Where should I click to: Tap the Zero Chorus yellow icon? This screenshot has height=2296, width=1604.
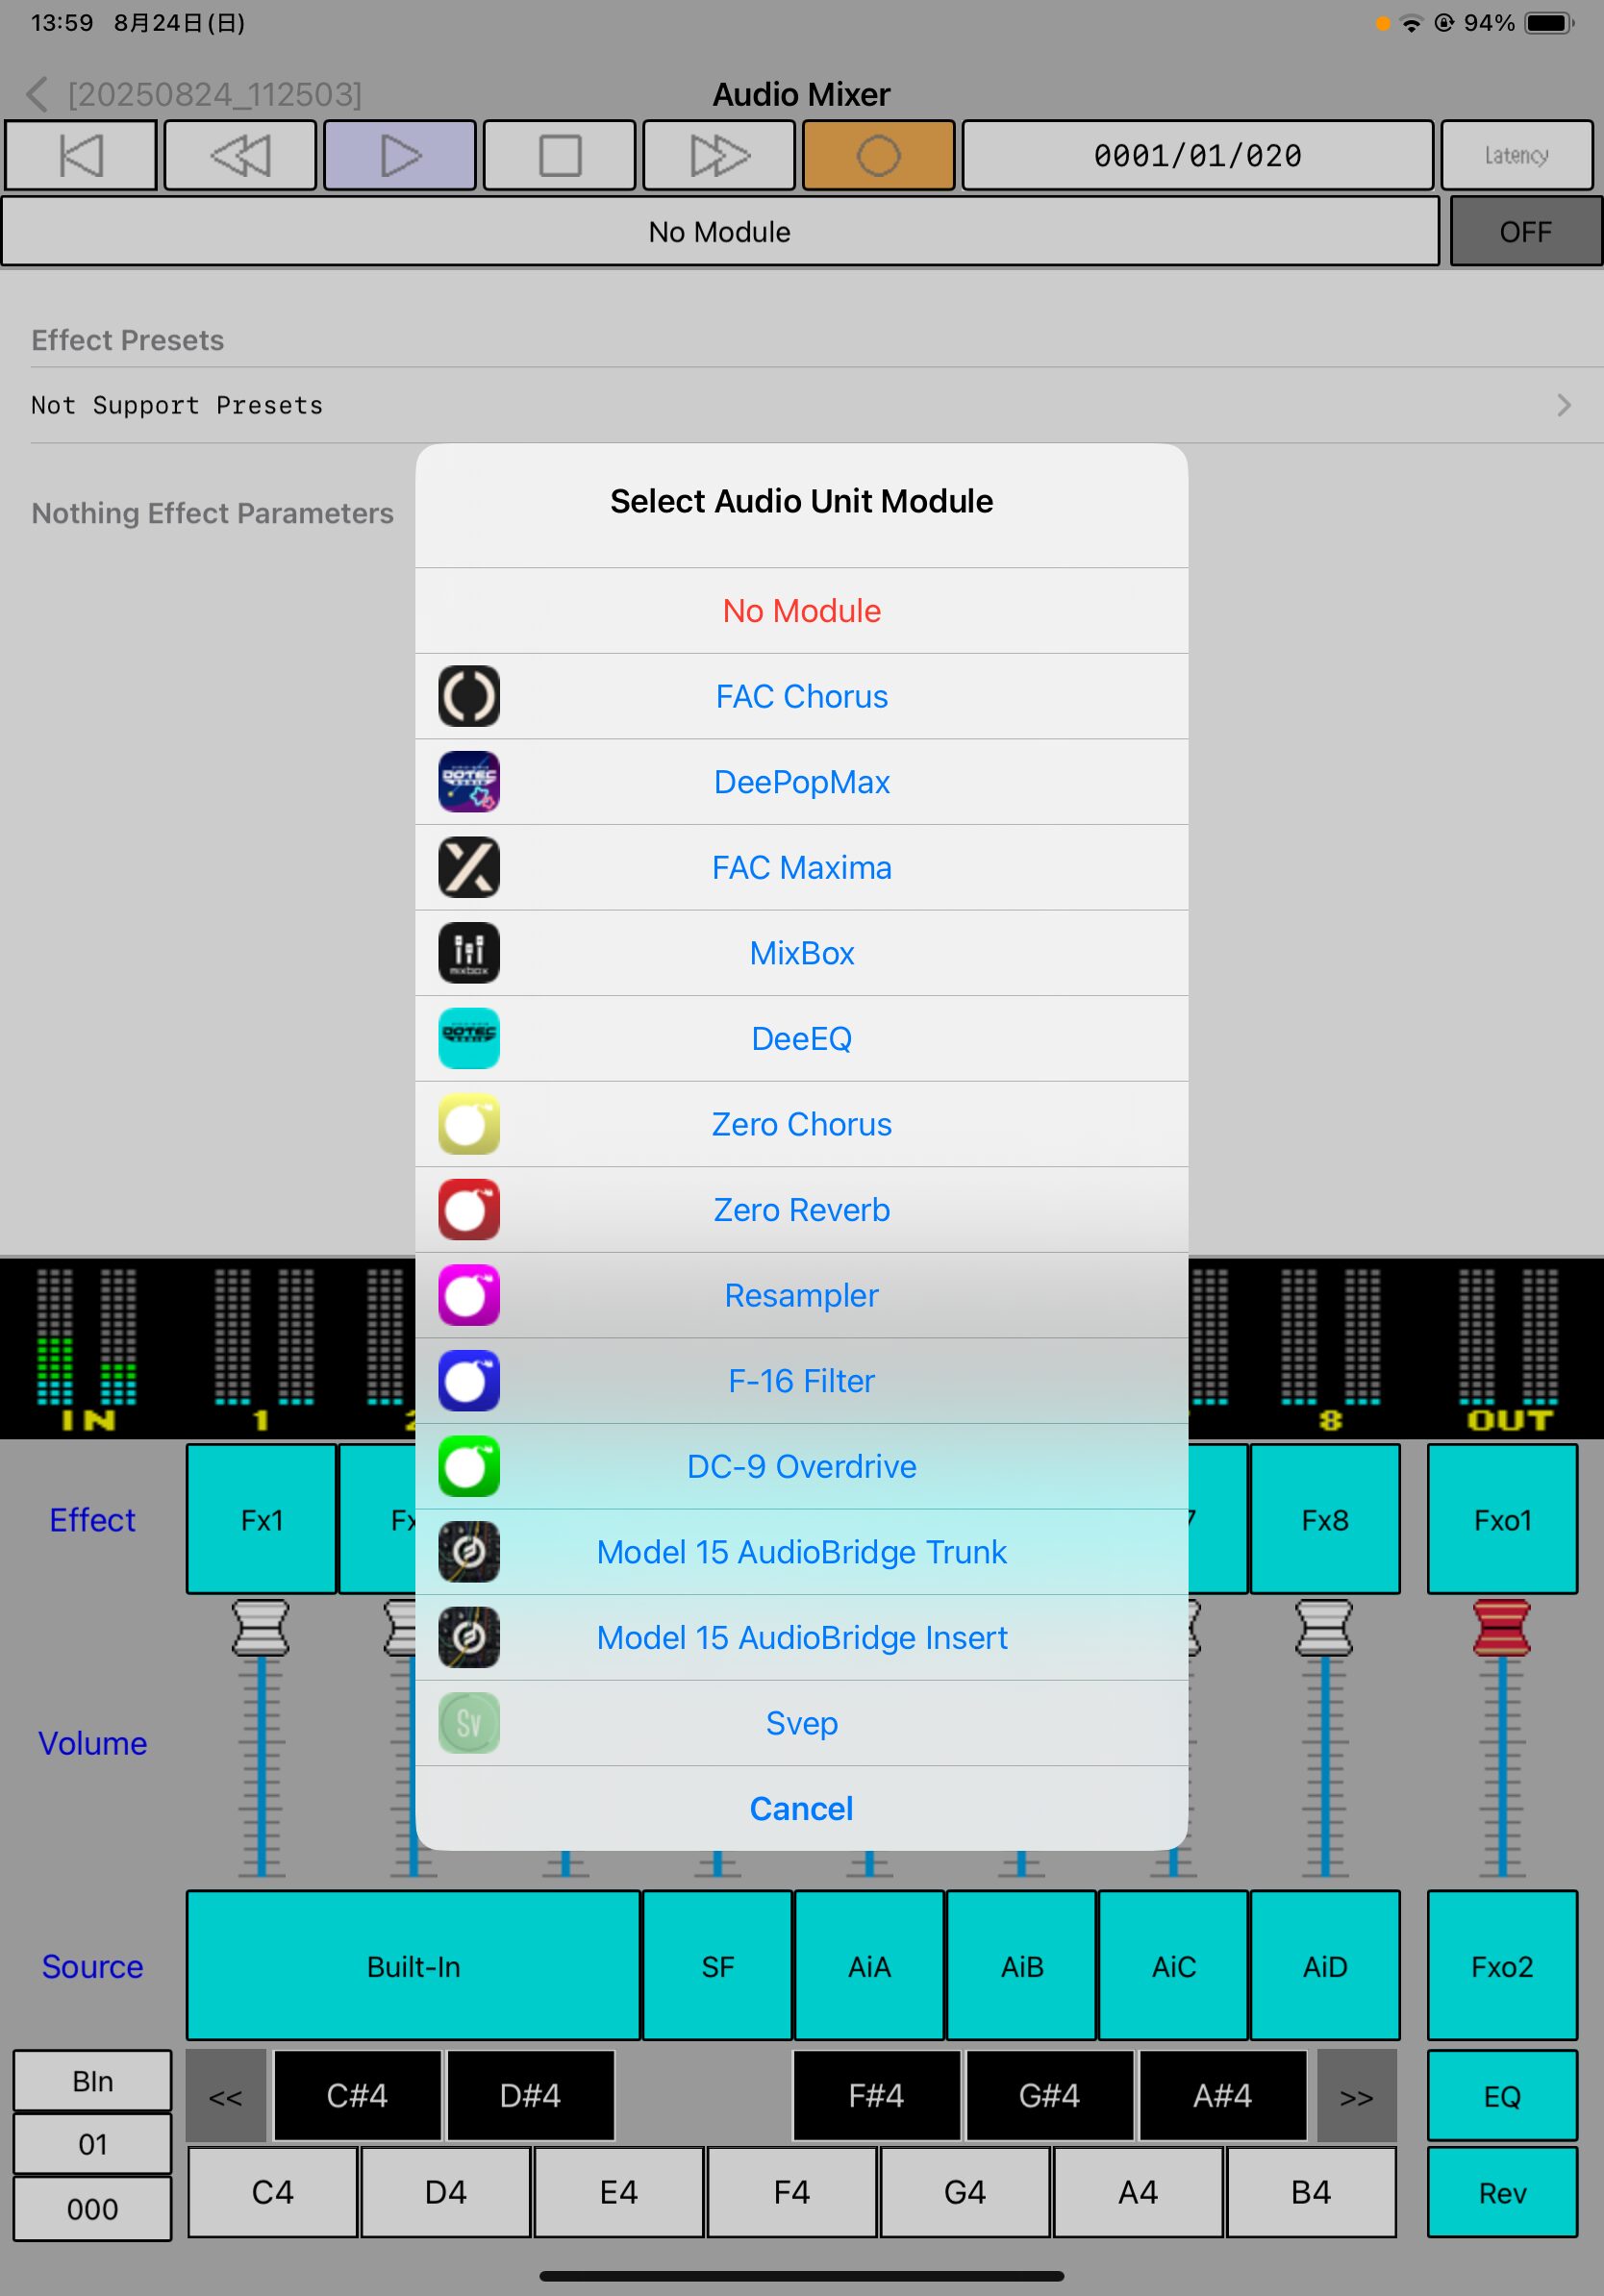coord(469,1124)
